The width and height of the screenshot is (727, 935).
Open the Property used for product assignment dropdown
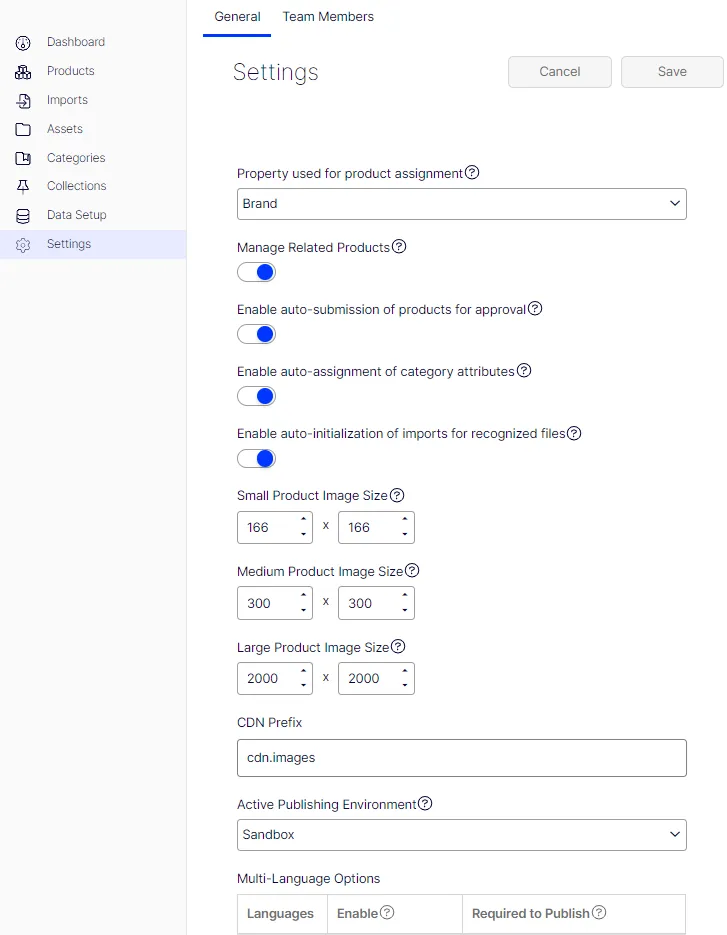point(462,204)
